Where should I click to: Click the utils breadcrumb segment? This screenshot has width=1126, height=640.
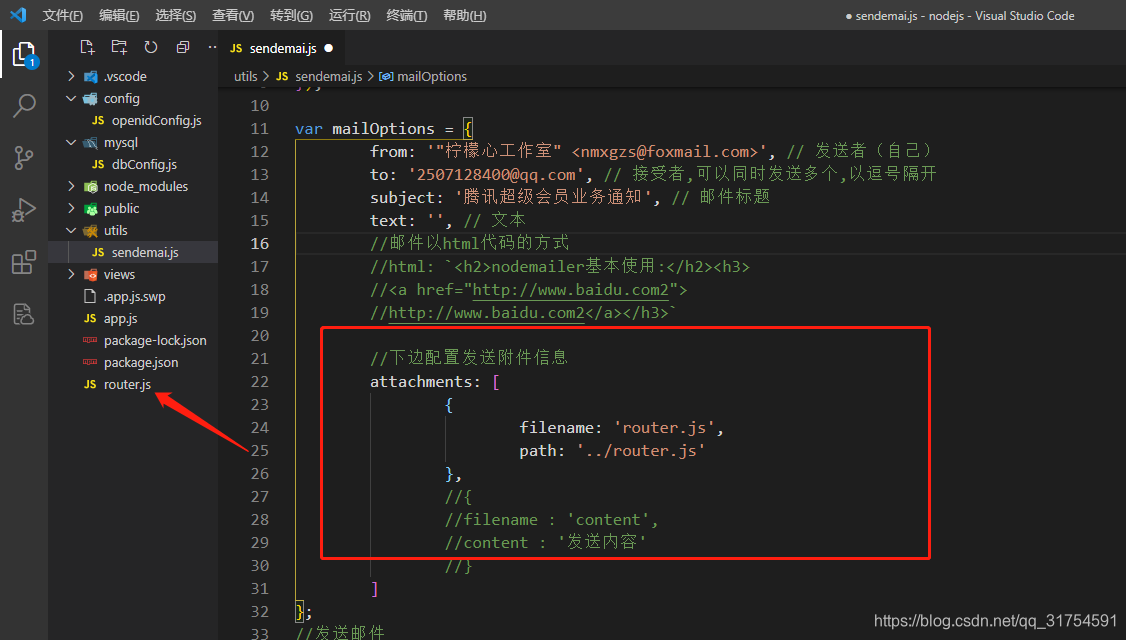(x=246, y=76)
